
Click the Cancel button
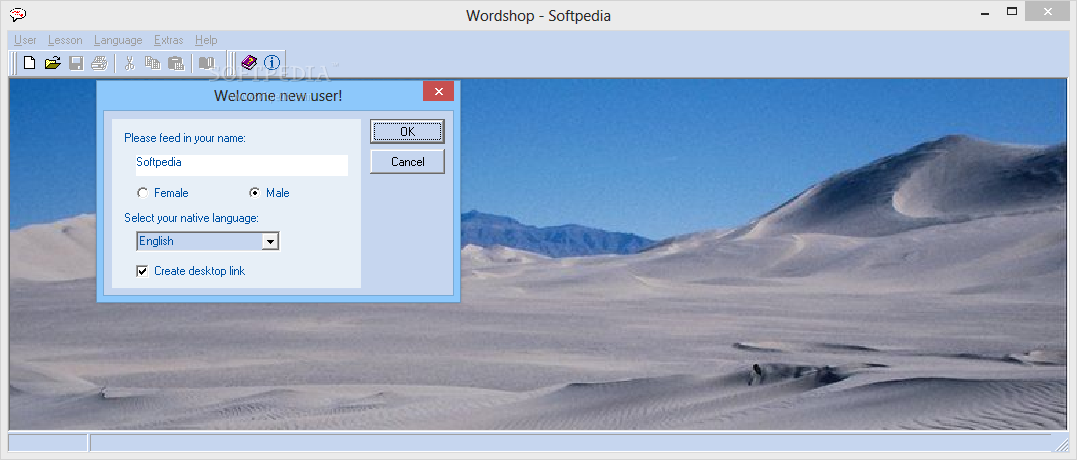[x=407, y=162]
